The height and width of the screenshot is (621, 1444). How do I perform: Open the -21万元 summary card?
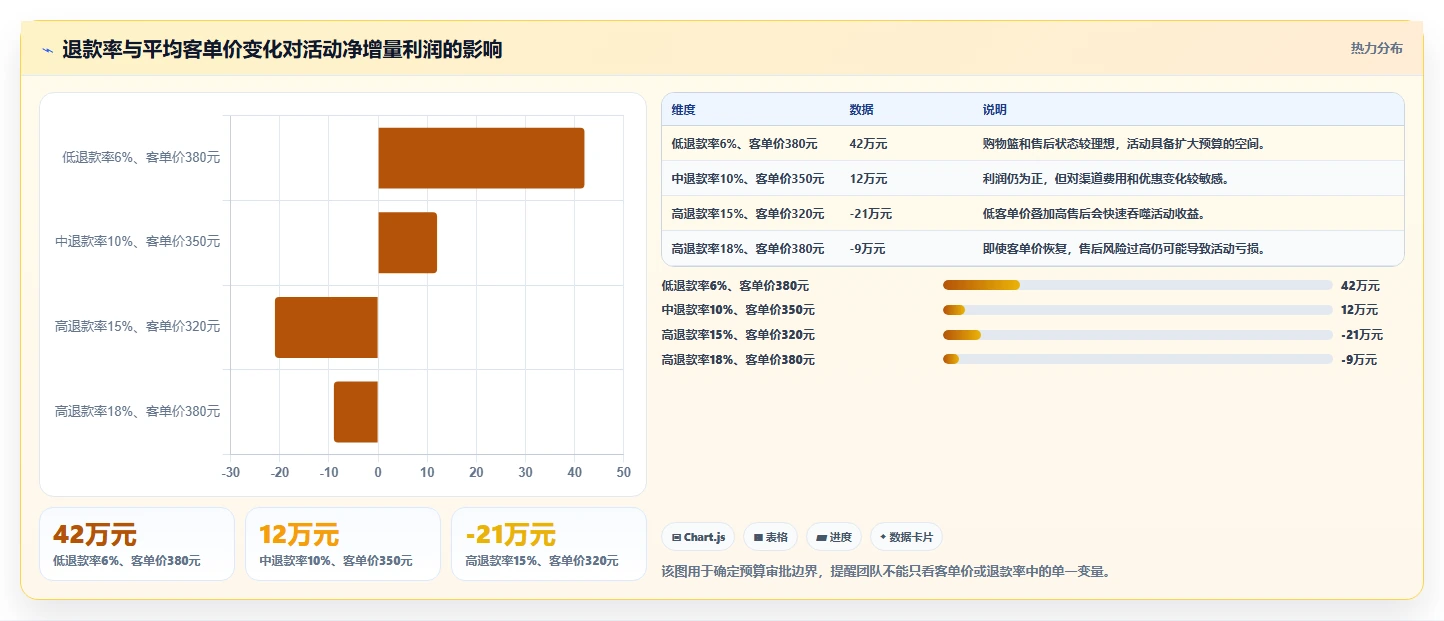click(x=549, y=544)
